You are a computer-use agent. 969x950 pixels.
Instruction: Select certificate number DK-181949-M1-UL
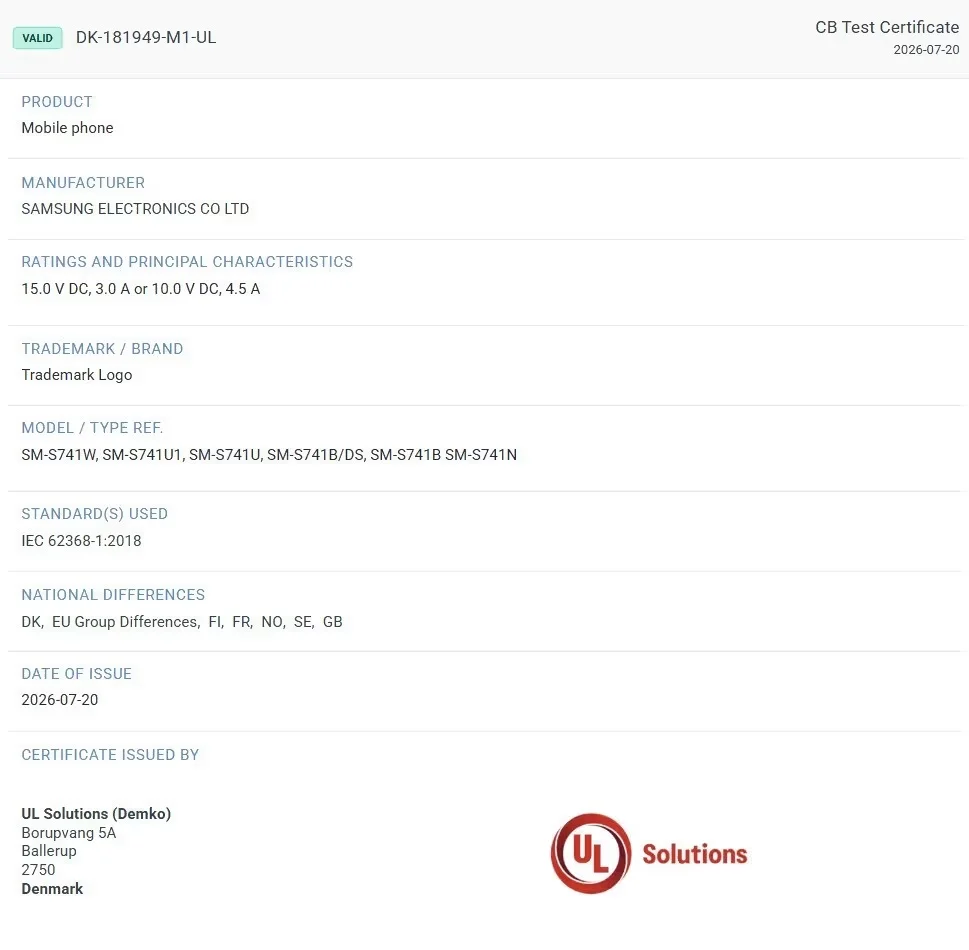(146, 37)
